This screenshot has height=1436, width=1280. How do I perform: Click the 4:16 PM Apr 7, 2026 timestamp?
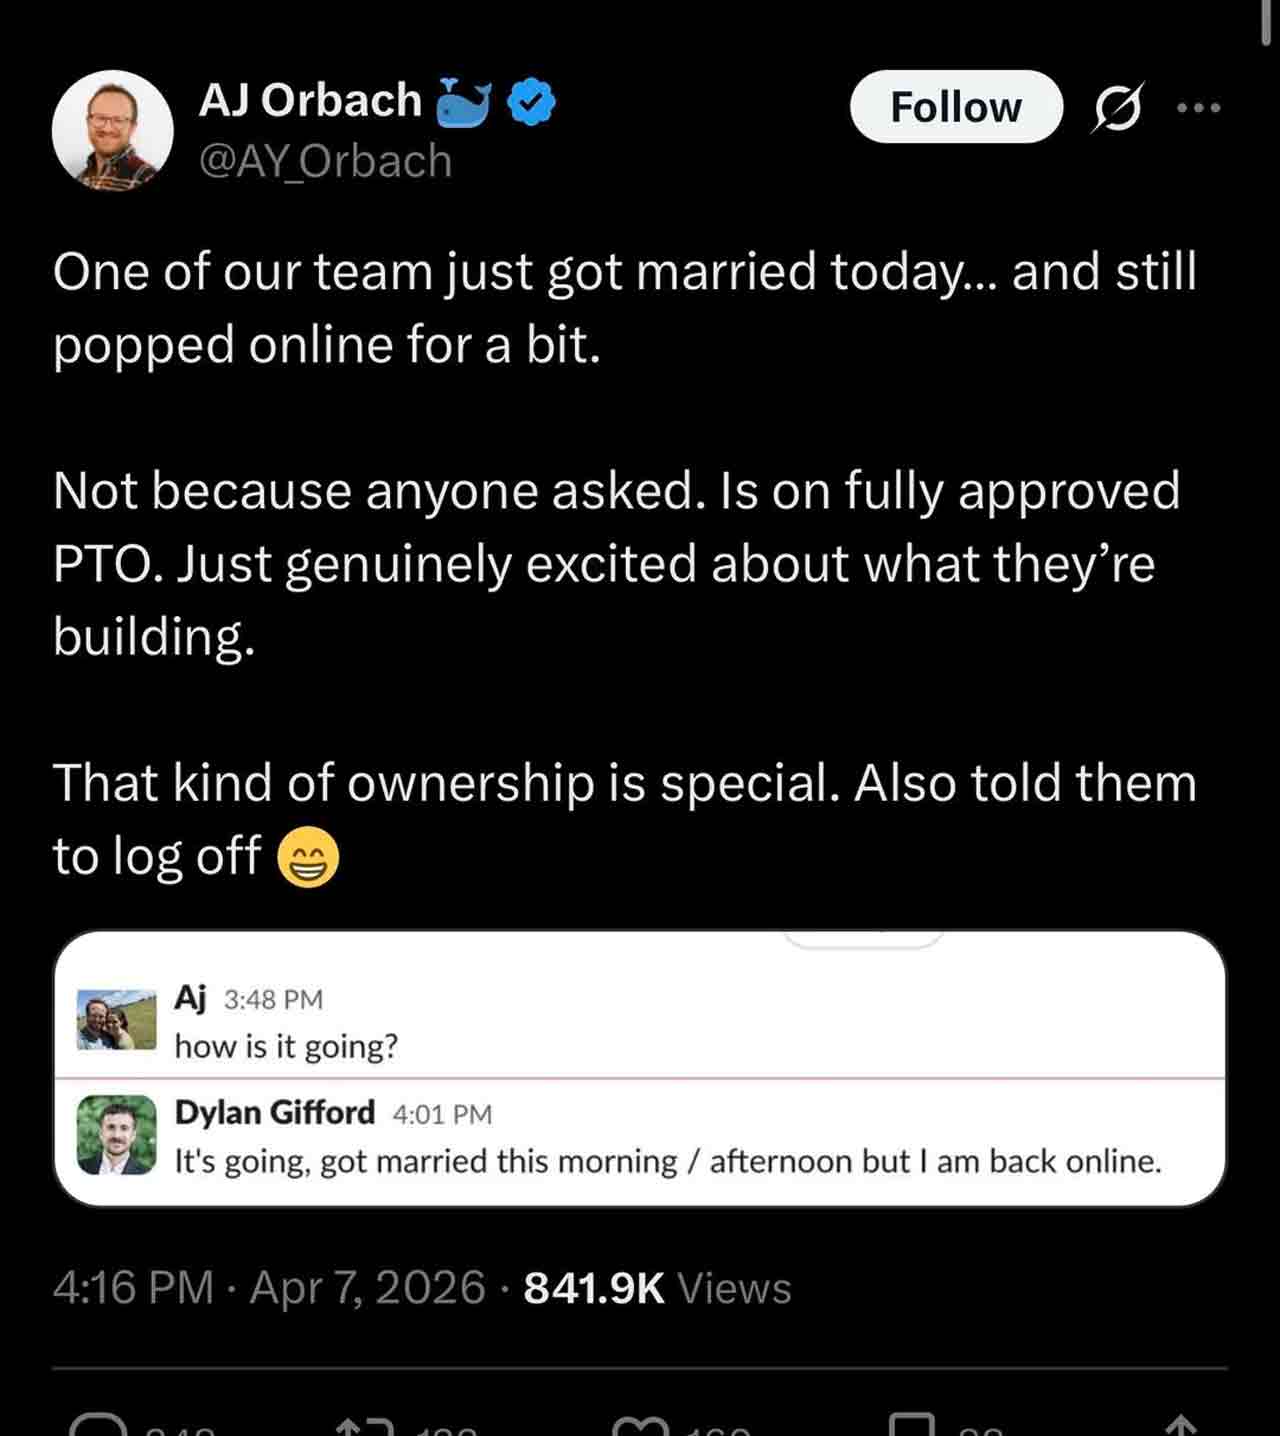tap(269, 1287)
